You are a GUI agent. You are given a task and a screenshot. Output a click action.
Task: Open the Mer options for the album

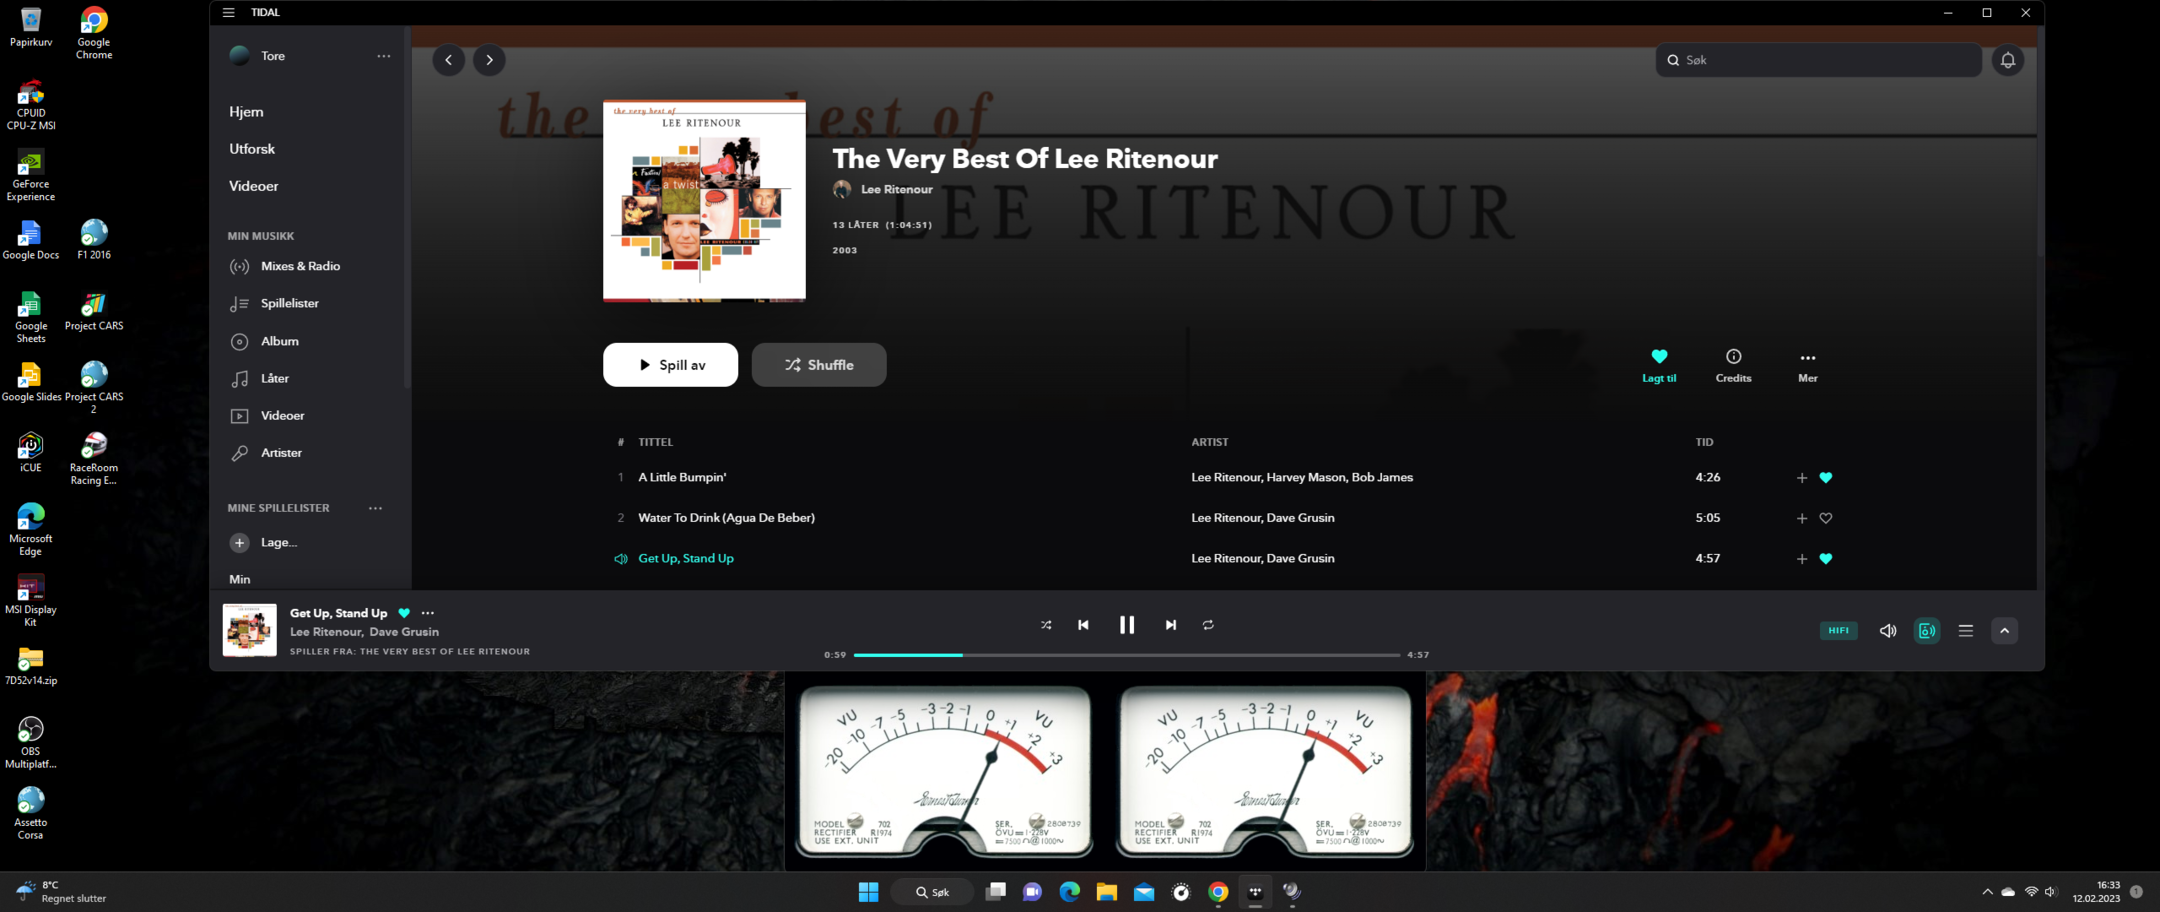point(1807,365)
